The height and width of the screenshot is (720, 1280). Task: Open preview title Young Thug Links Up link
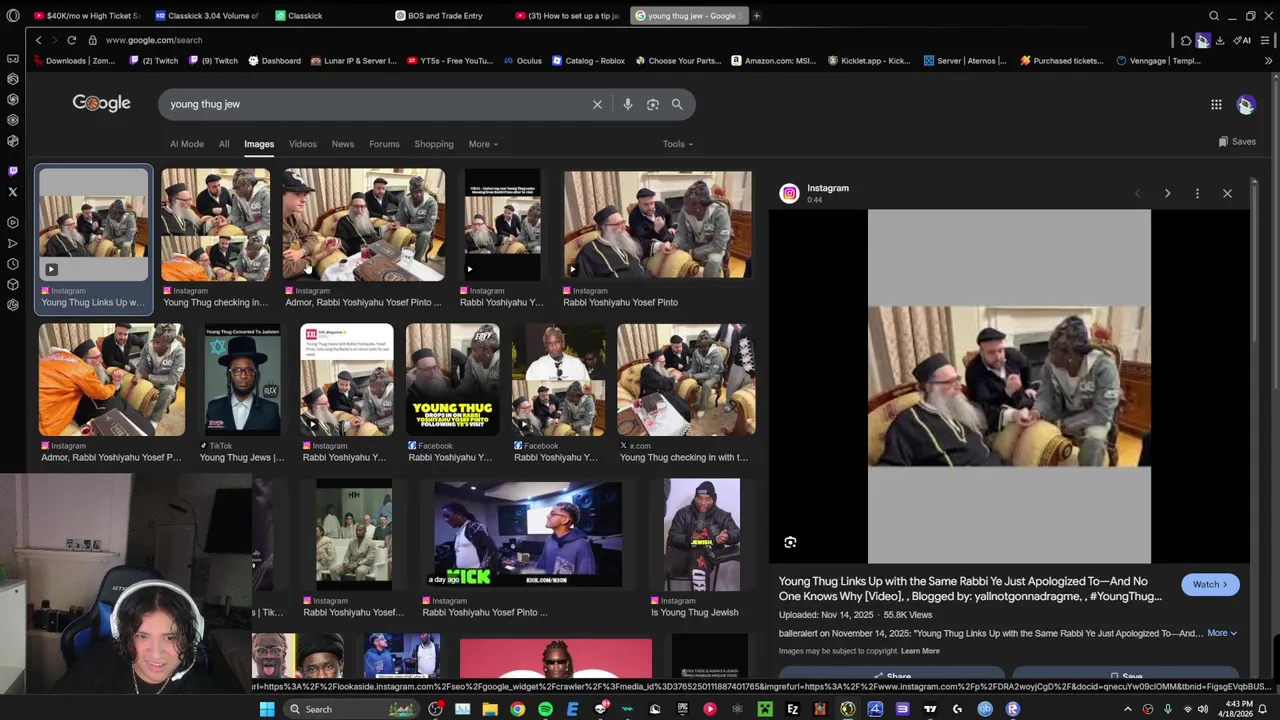(970, 588)
